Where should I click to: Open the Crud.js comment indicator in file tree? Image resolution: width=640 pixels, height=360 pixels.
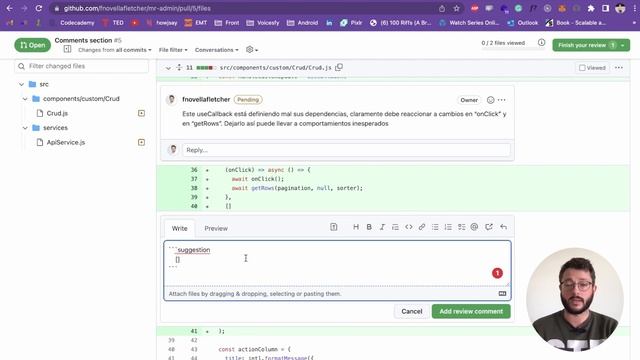coord(141,113)
